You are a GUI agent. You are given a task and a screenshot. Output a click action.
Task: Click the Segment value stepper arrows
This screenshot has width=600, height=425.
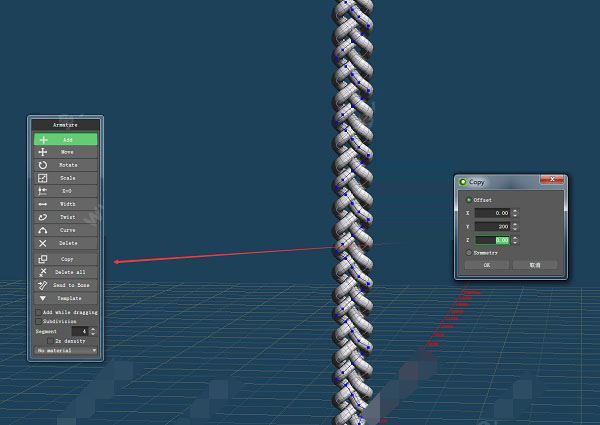tap(93, 331)
